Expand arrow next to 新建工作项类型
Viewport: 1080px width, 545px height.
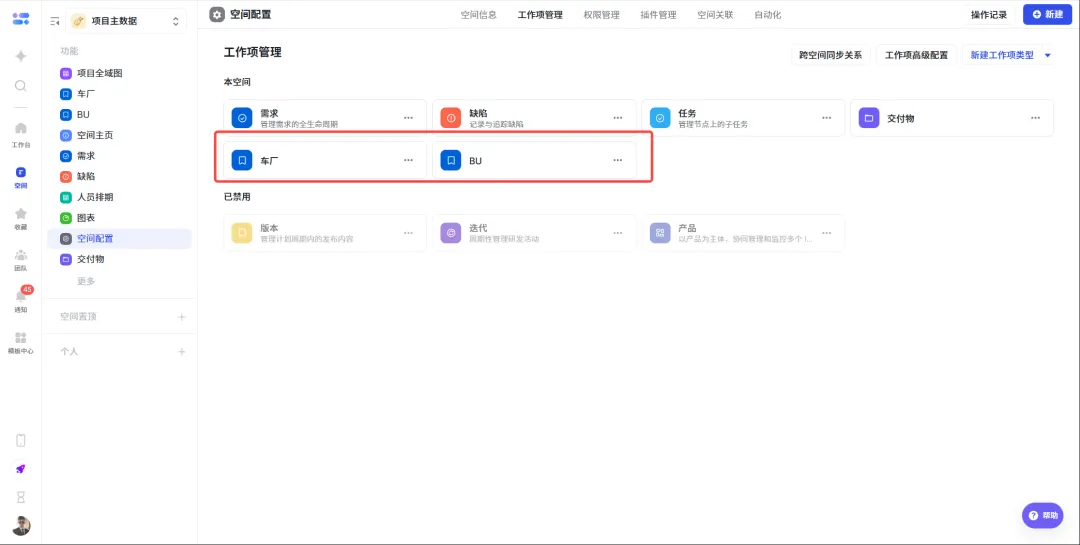[x=1048, y=55]
